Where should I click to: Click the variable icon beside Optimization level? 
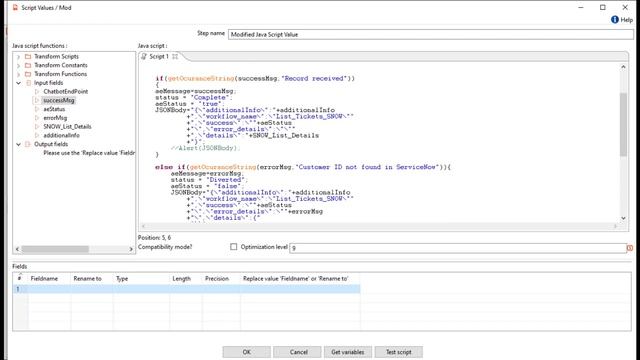[630, 248]
